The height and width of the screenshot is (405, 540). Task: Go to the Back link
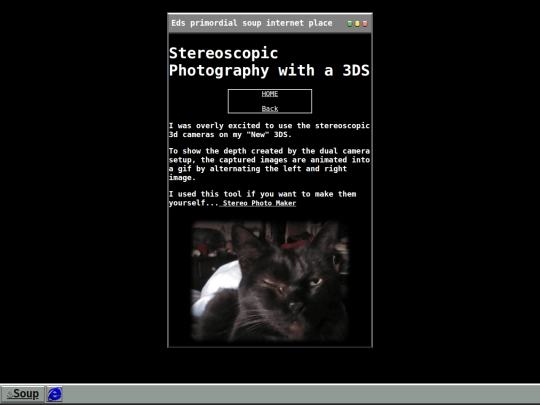pos(270,109)
